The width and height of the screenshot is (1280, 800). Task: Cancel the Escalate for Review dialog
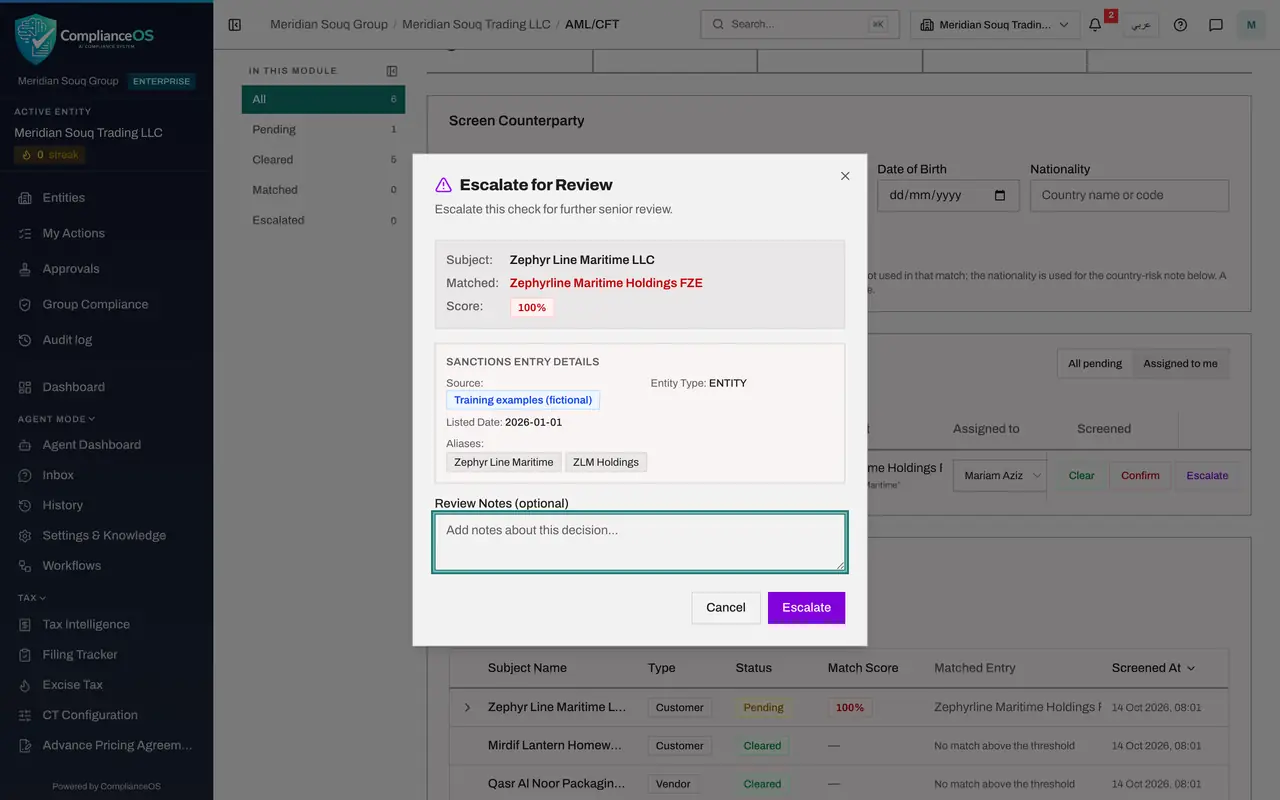[x=726, y=608]
